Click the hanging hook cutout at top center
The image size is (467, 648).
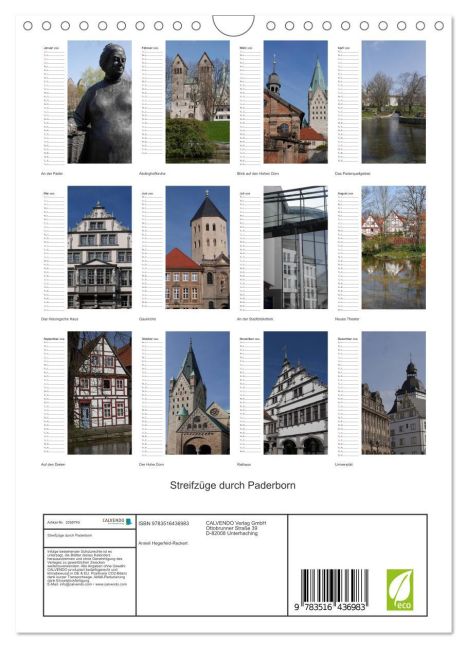[233, 25]
